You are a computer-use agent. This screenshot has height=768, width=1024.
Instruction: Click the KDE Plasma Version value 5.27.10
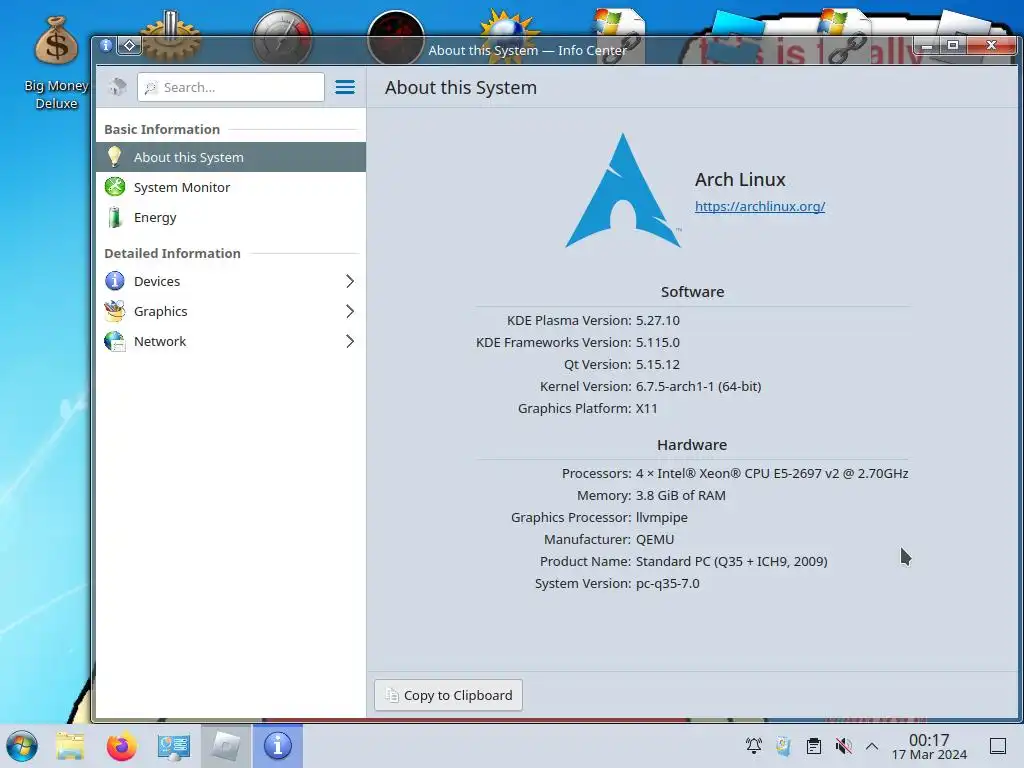(x=658, y=321)
